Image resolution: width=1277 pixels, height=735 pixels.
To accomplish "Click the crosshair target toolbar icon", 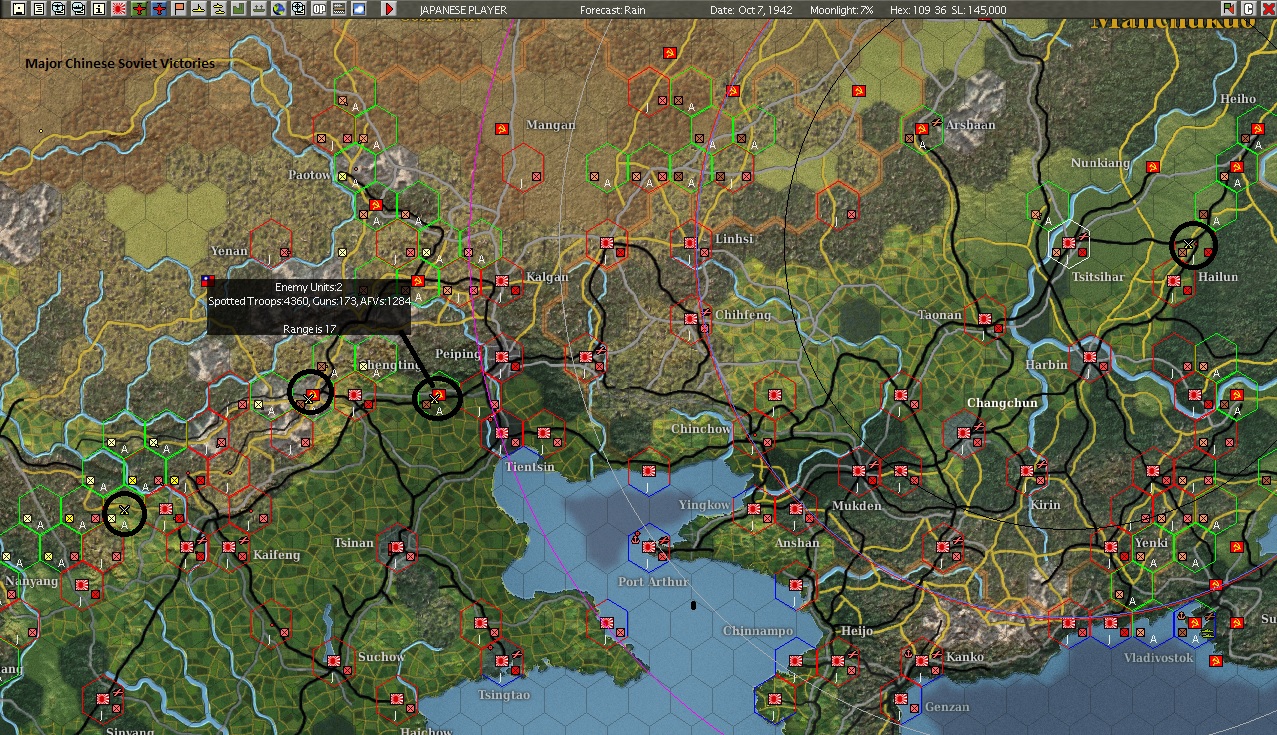I will coord(299,9).
